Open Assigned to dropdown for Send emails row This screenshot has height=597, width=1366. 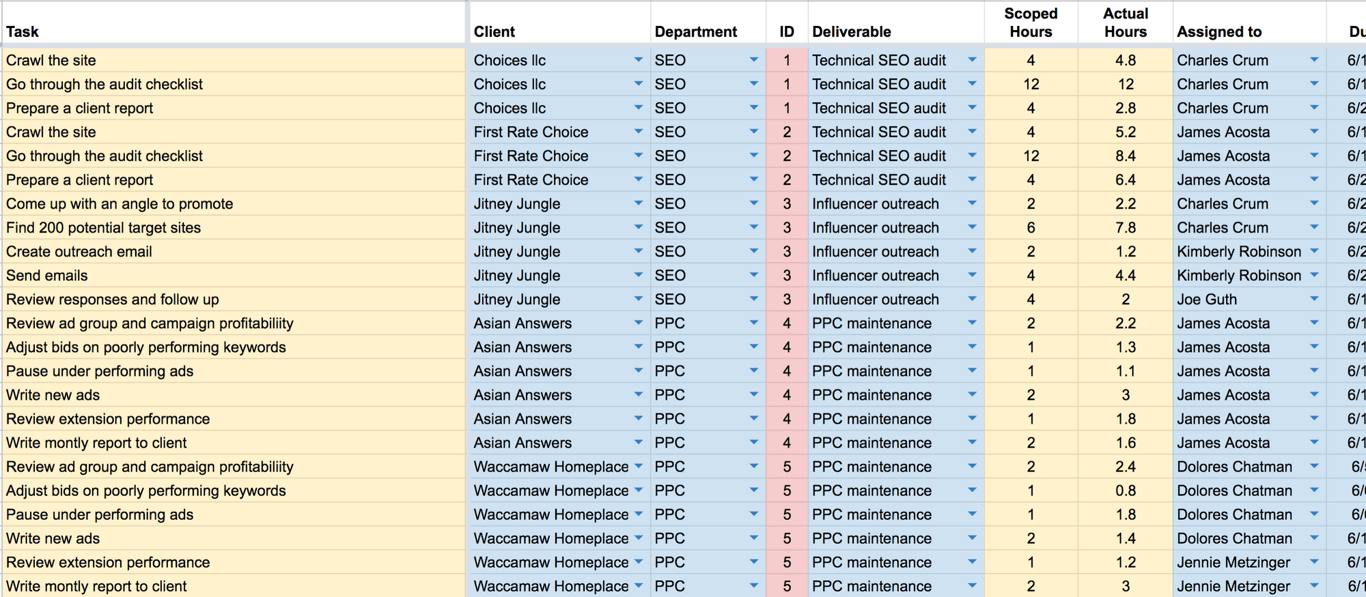(1314, 275)
